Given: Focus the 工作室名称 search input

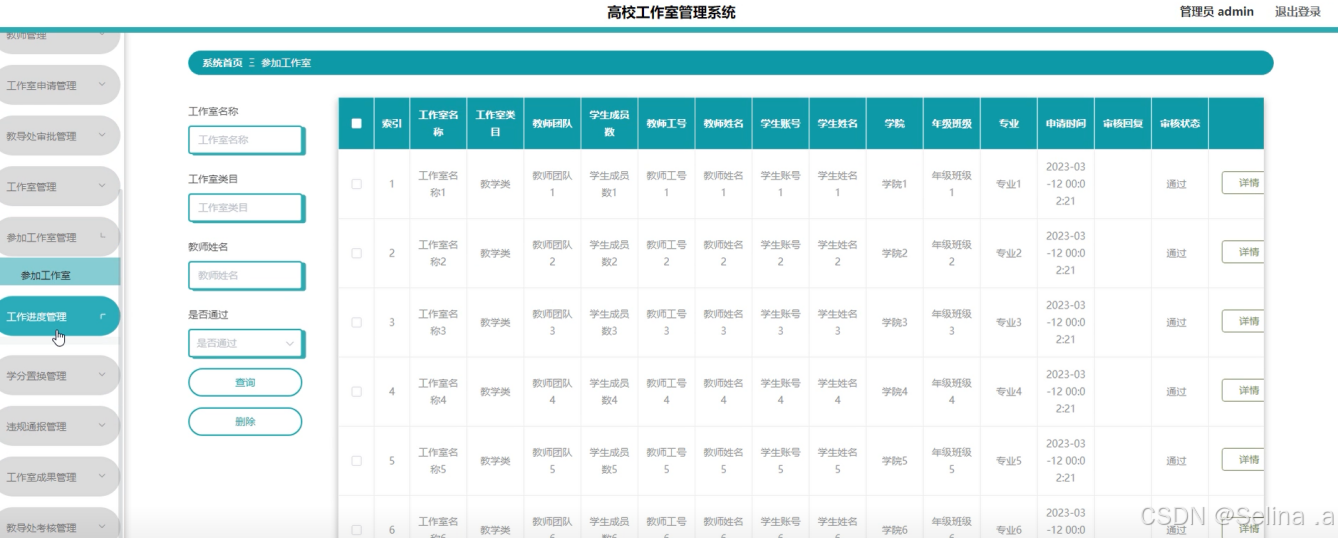Looking at the screenshot, I should pyautogui.click(x=246, y=140).
